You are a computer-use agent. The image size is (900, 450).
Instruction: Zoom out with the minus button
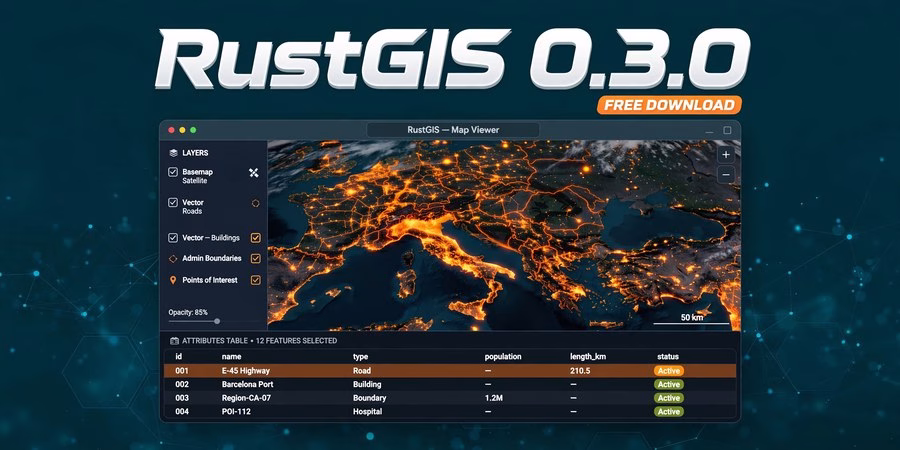click(x=726, y=174)
